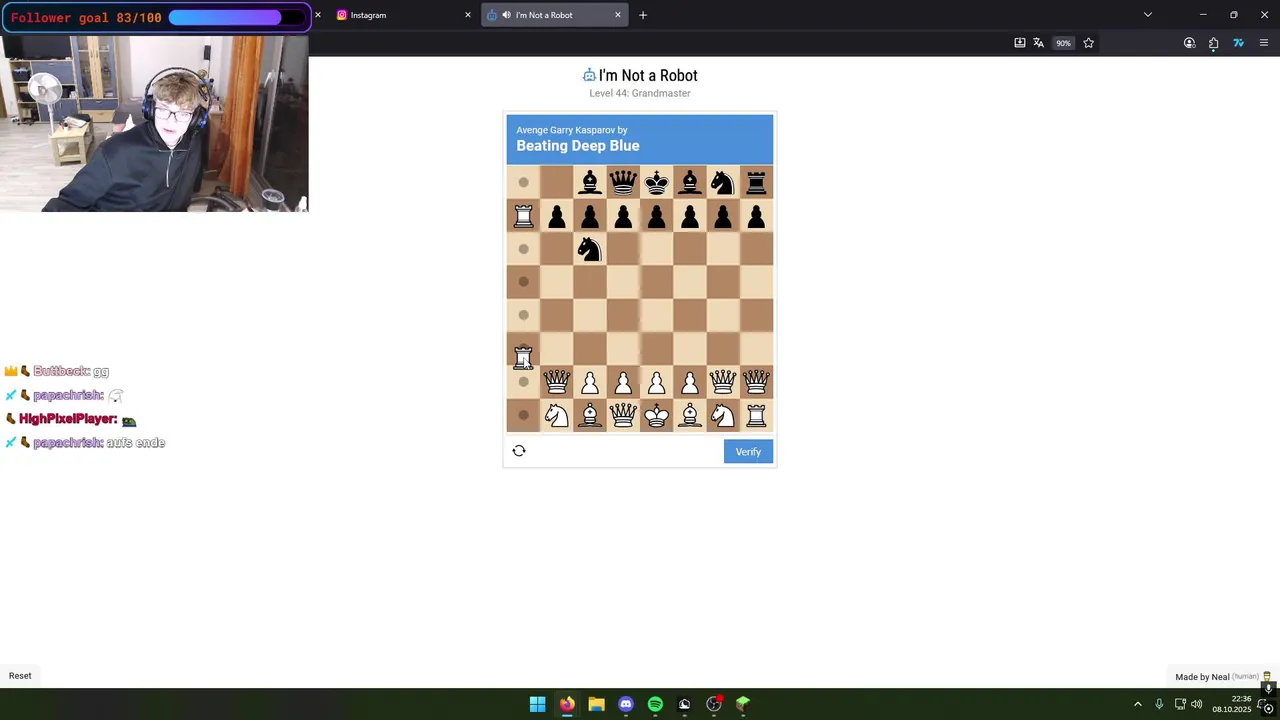Move rook to the a8 dot
Image resolution: width=1280 pixels, height=720 pixels.
pyautogui.click(x=523, y=182)
